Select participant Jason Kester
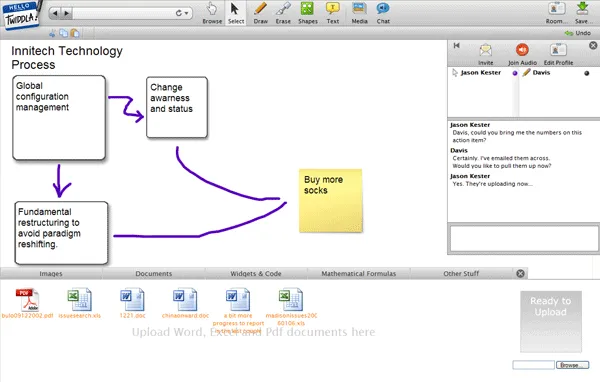 pyautogui.click(x=481, y=73)
